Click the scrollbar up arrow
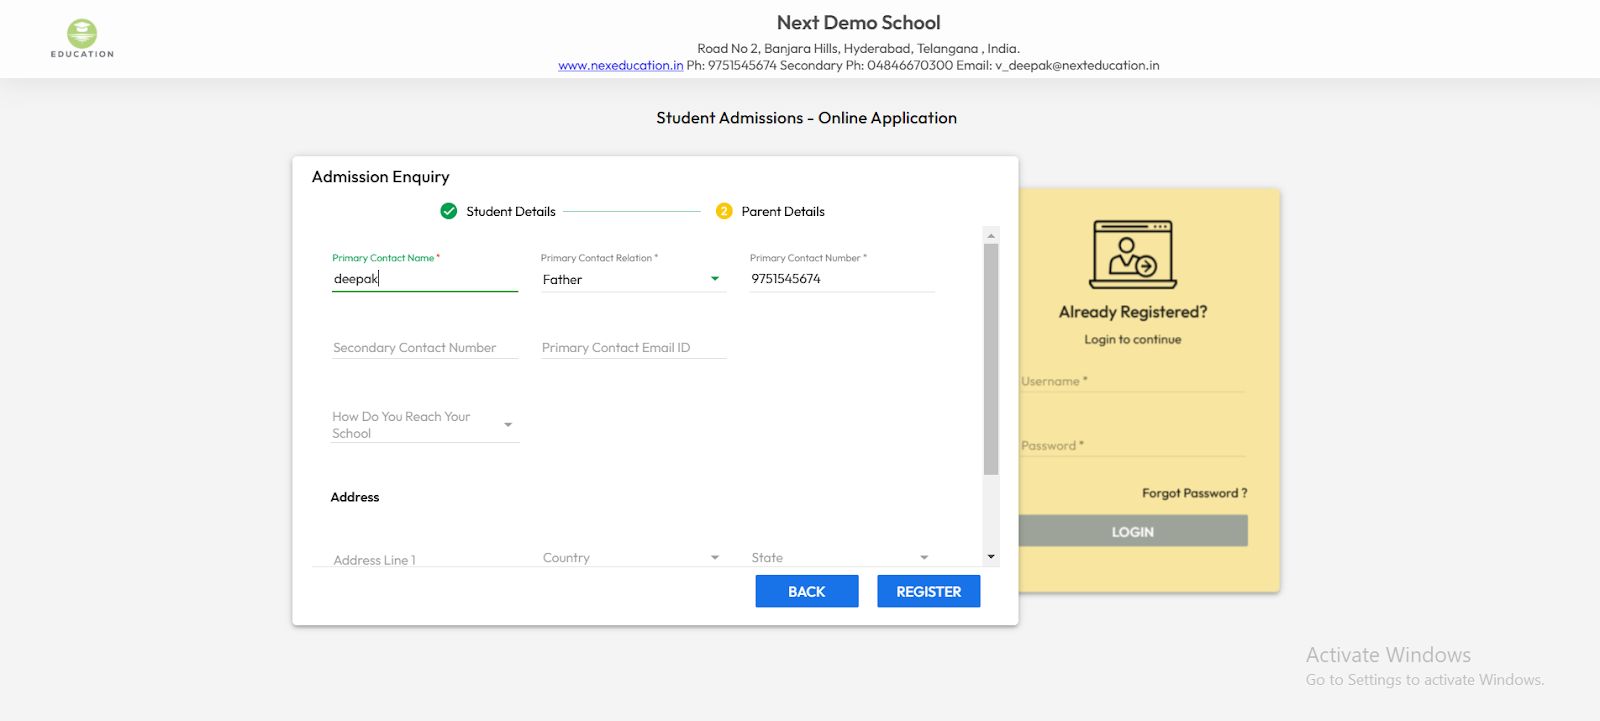 [991, 236]
